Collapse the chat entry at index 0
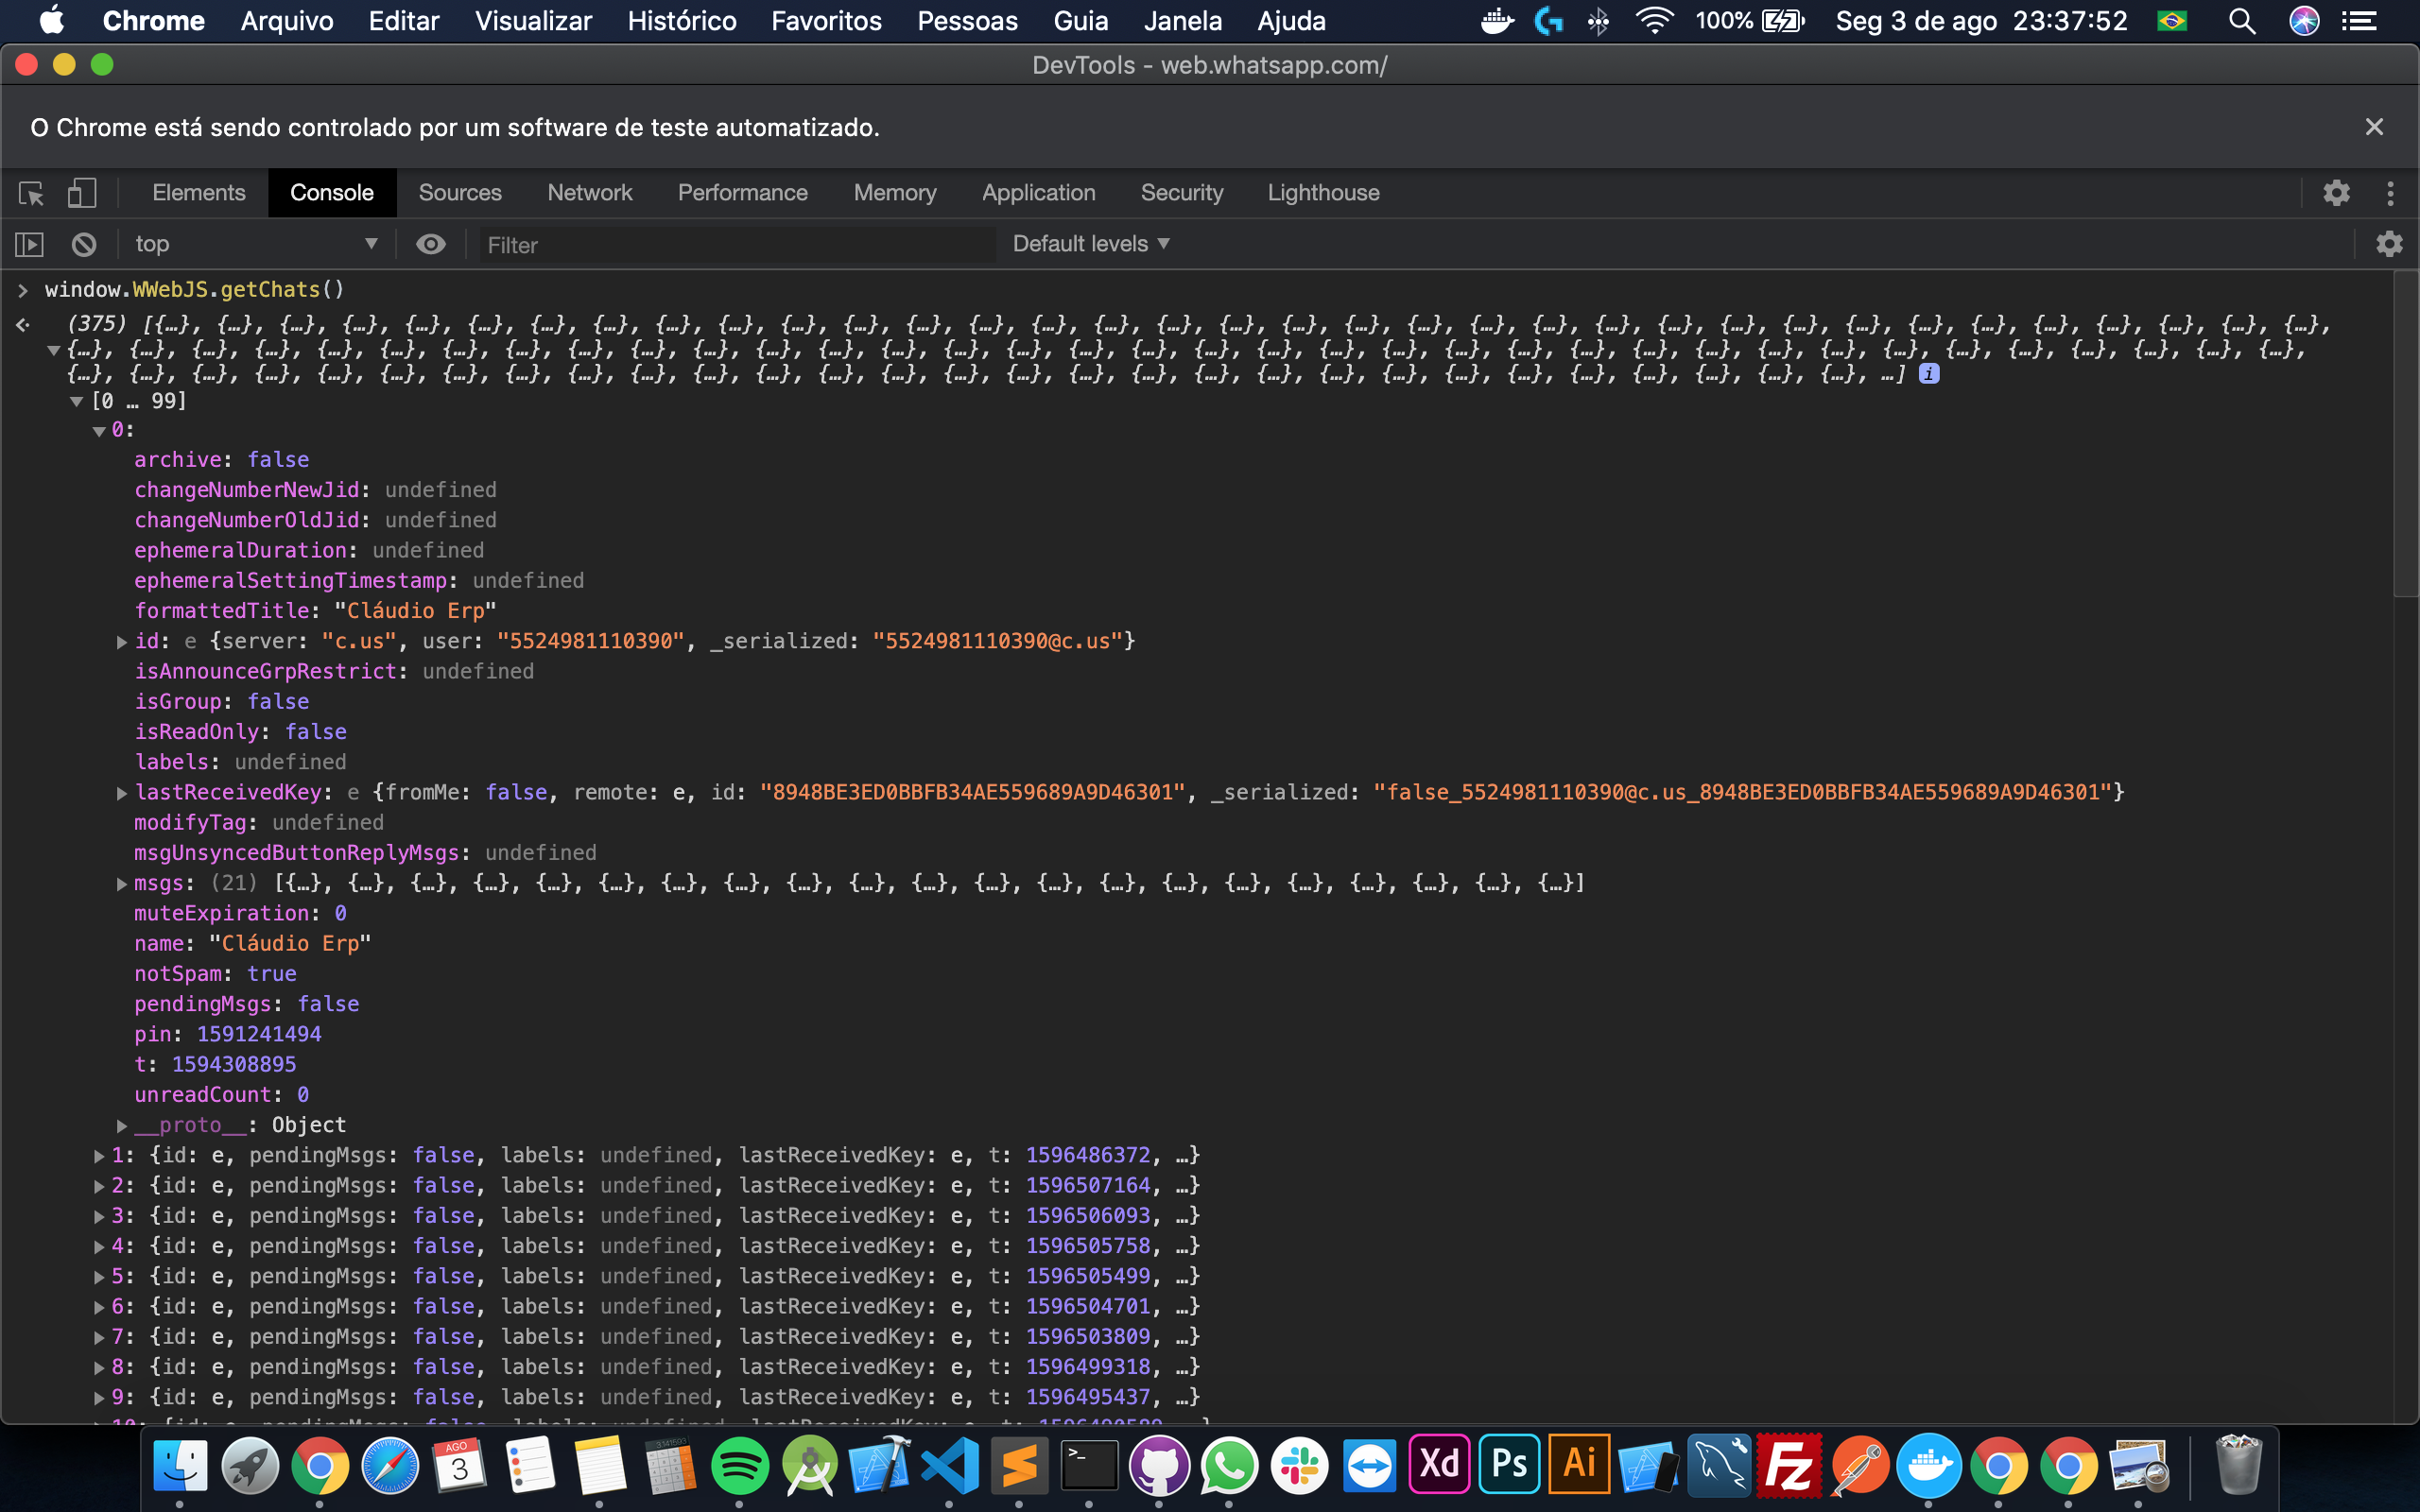The height and width of the screenshot is (1512, 2420). pyautogui.click(x=99, y=431)
